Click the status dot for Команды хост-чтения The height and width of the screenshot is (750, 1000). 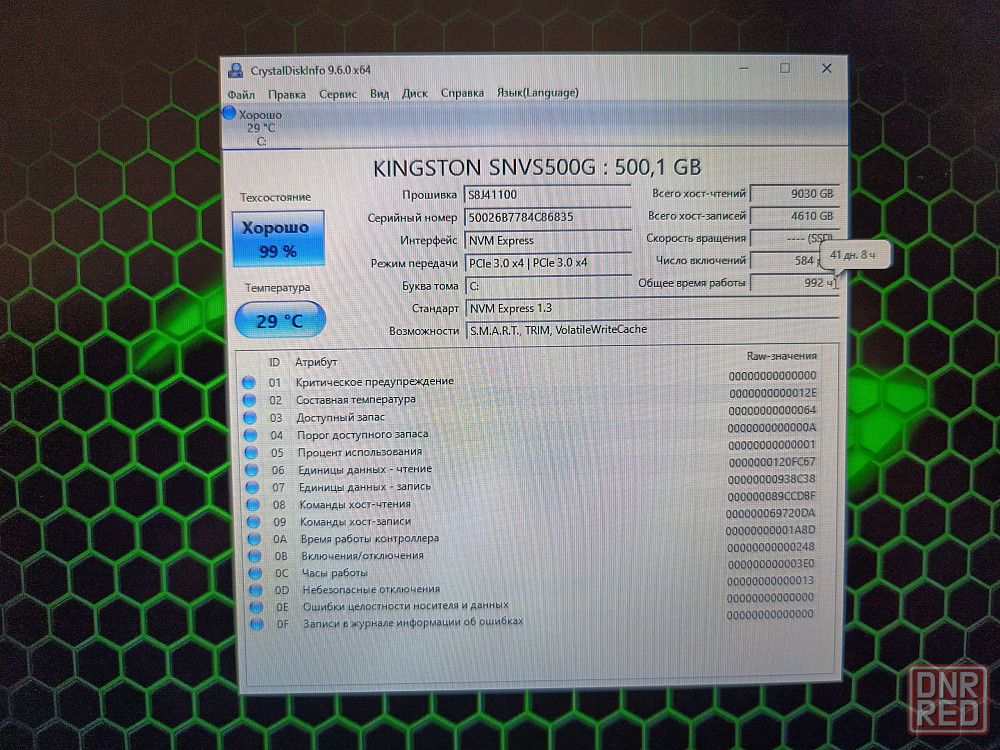coord(253,505)
